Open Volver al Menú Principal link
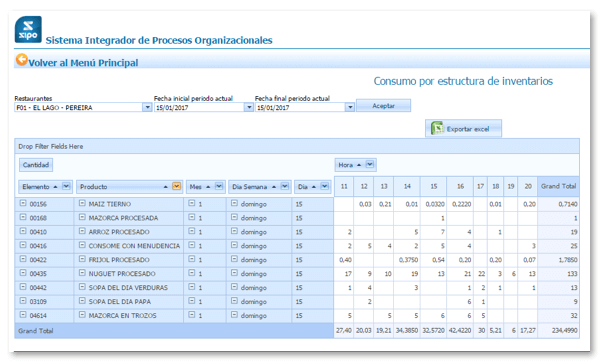Viewport: 600px width, 363px height. pos(83,63)
